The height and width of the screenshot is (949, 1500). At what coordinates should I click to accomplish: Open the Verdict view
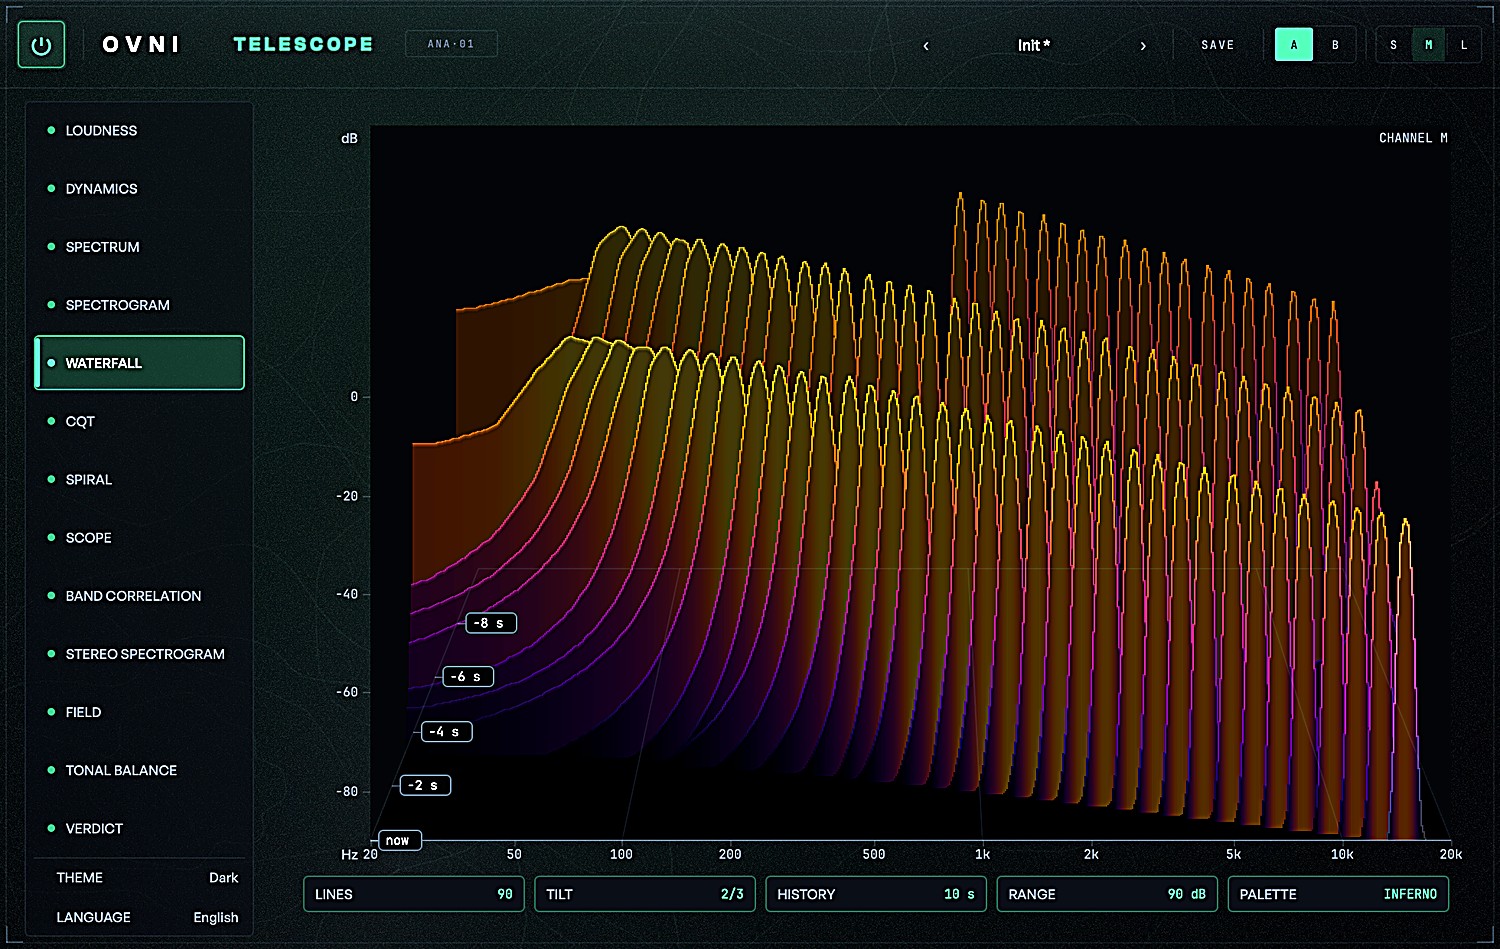[139, 828]
